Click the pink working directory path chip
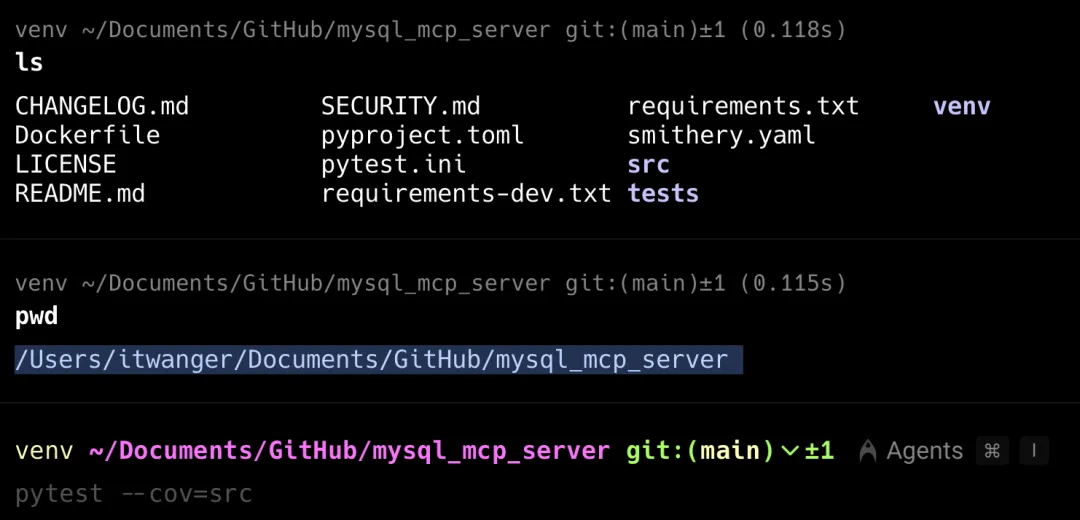The image size is (1080, 520). [x=349, y=451]
